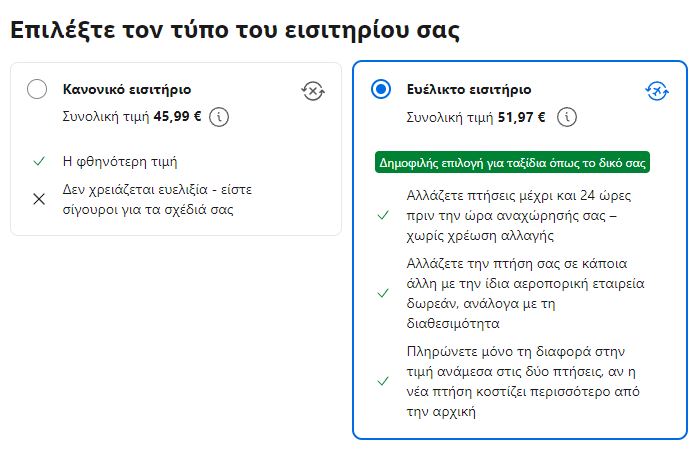
Task: Click the text about no change fee
Action: (519, 216)
